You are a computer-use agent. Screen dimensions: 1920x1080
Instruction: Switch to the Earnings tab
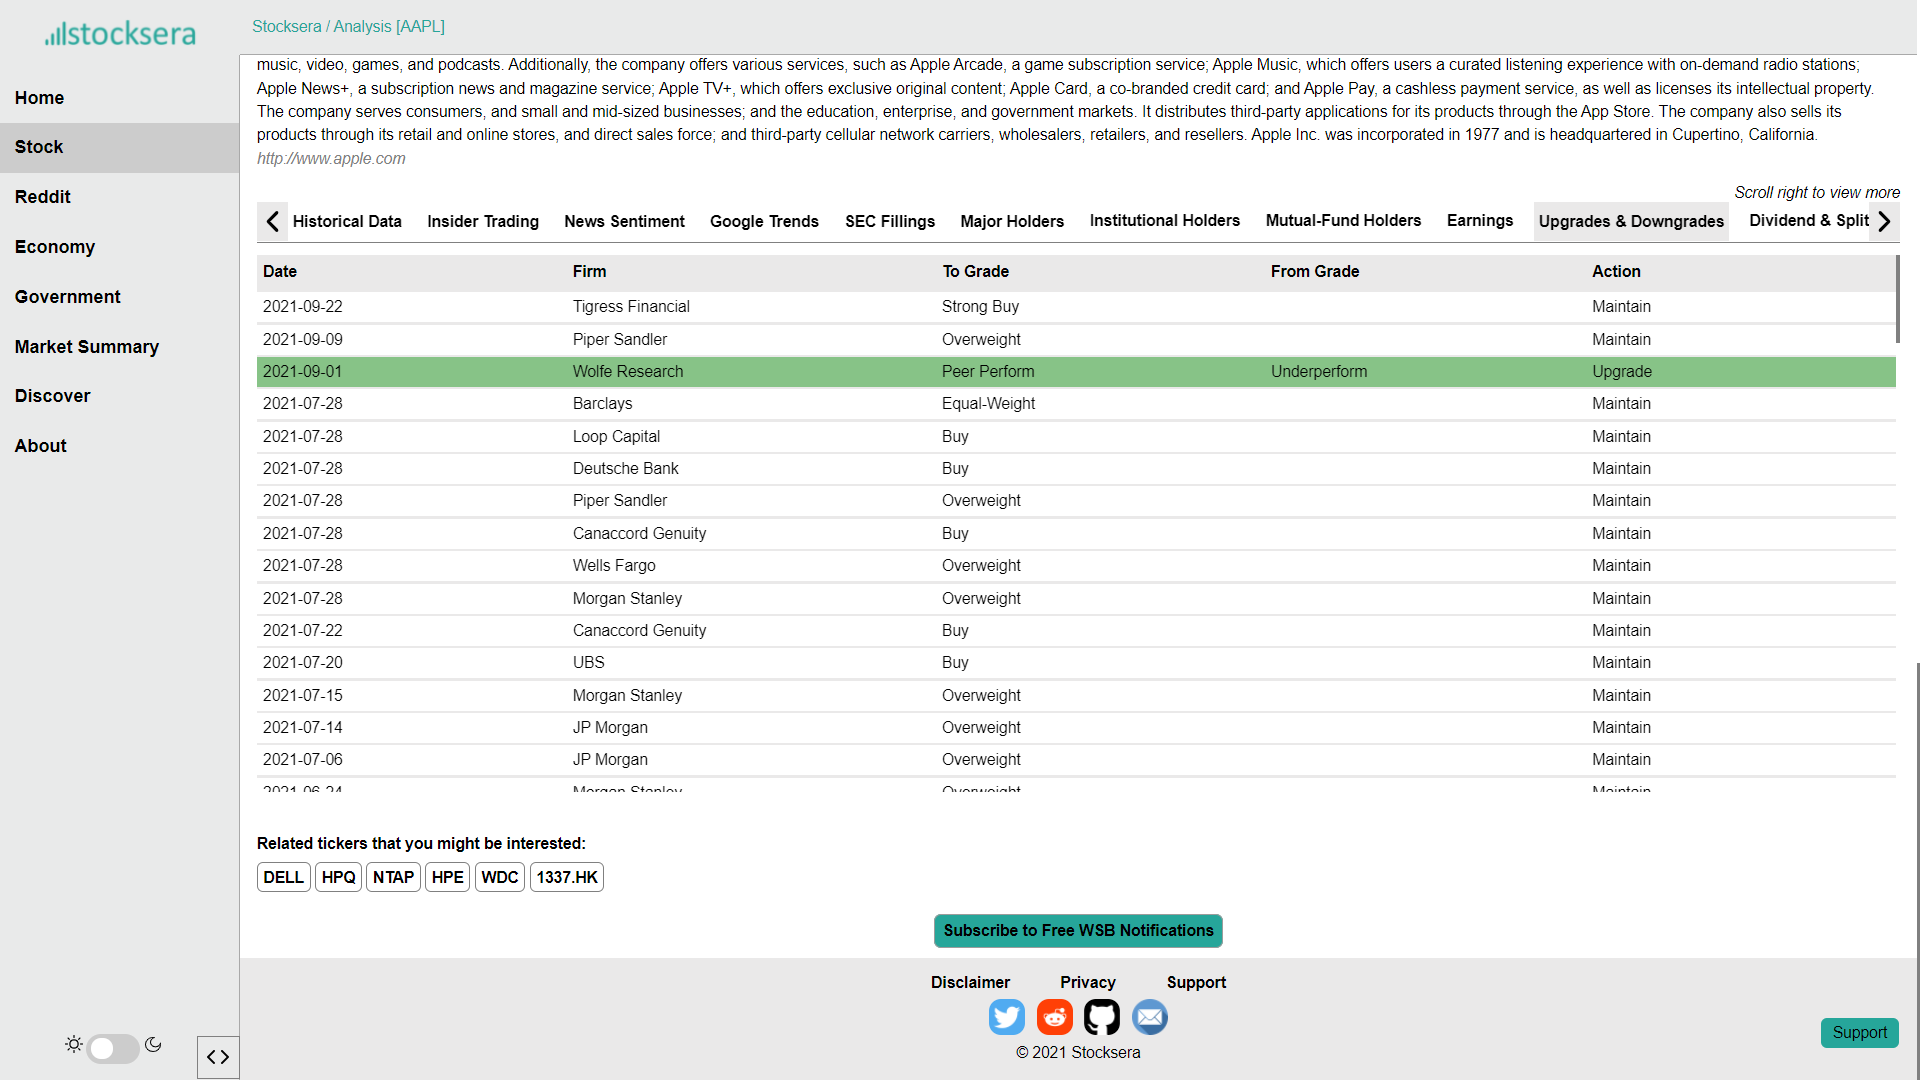coord(1479,220)
